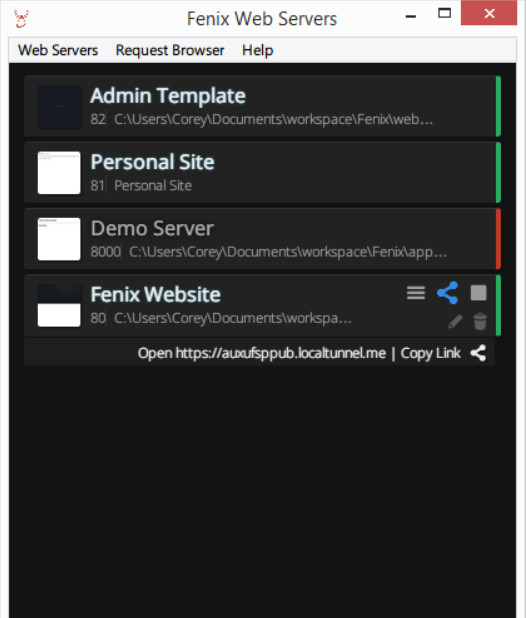Viewport: 526px width, 618px height.
Task: Click the Demo Server thumbnail
Action: (59, 239)
